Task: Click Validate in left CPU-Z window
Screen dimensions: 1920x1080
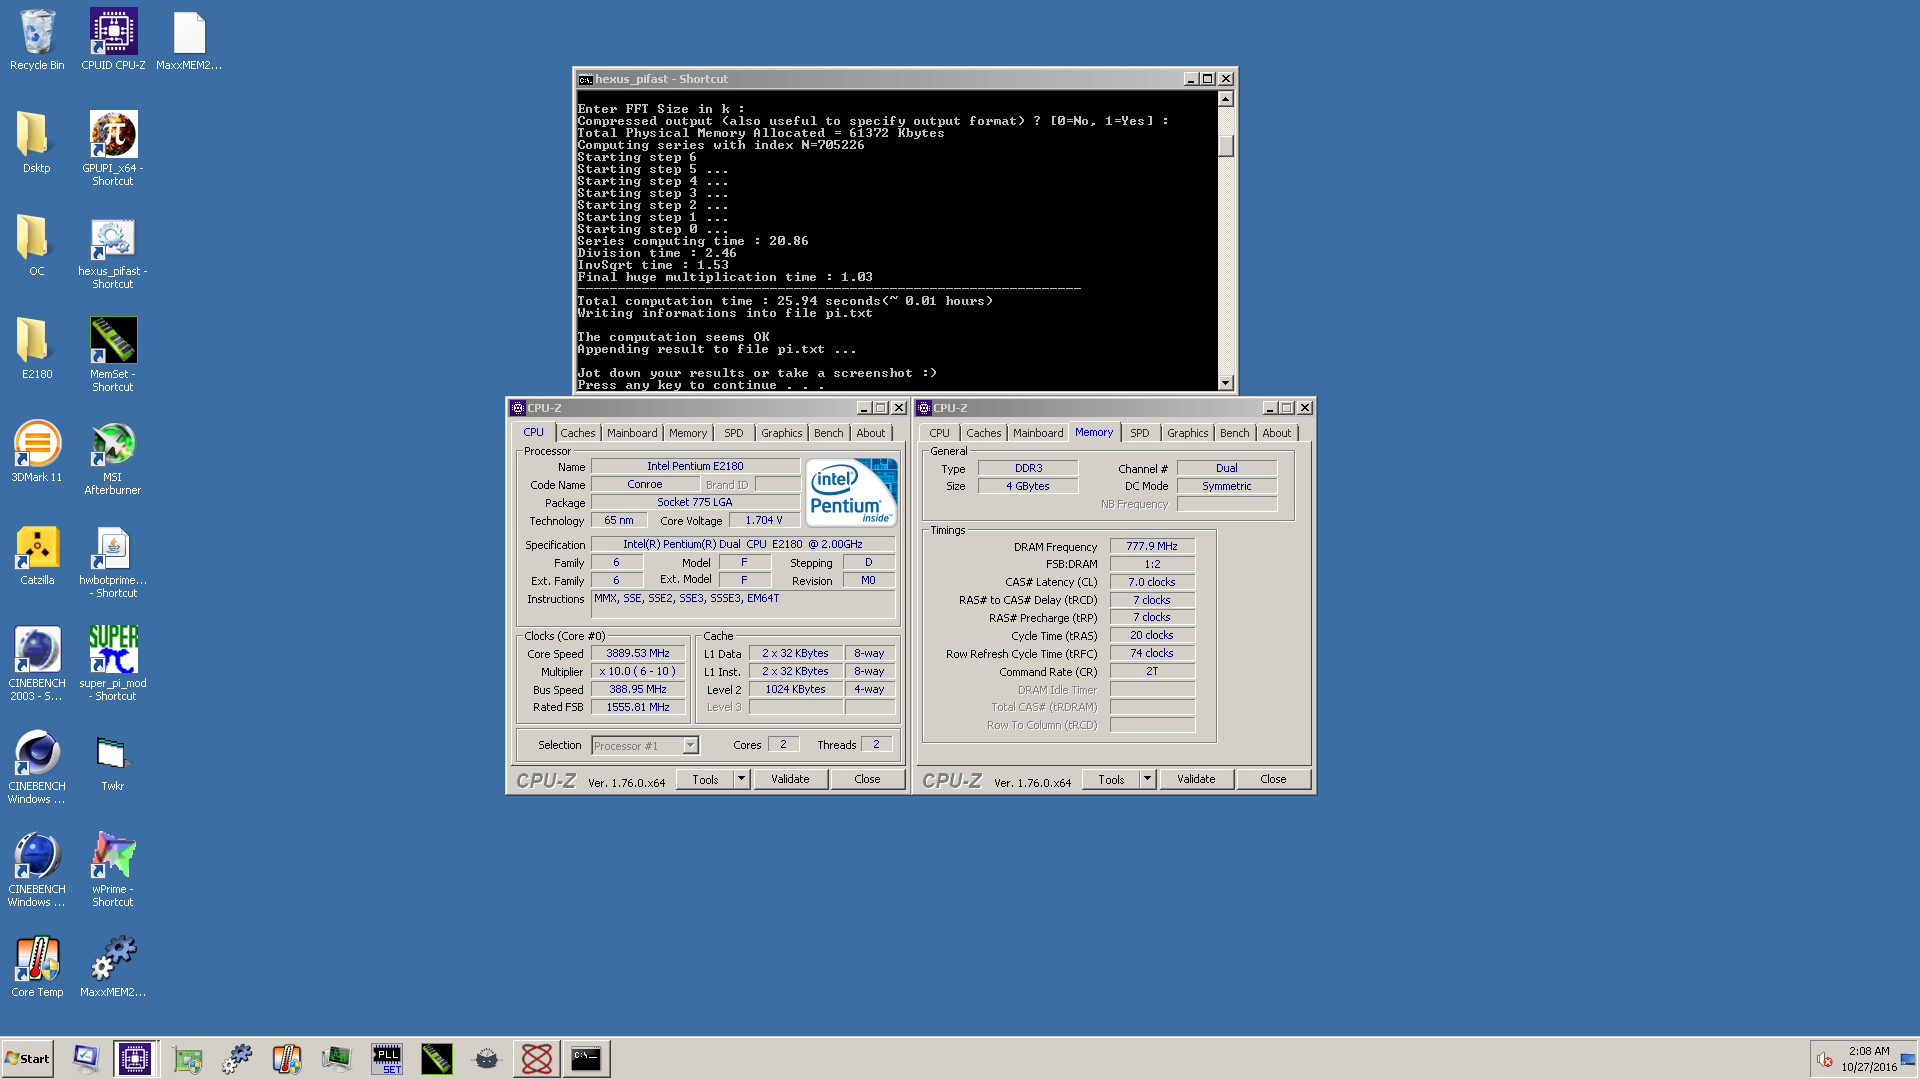Action: 790,779
